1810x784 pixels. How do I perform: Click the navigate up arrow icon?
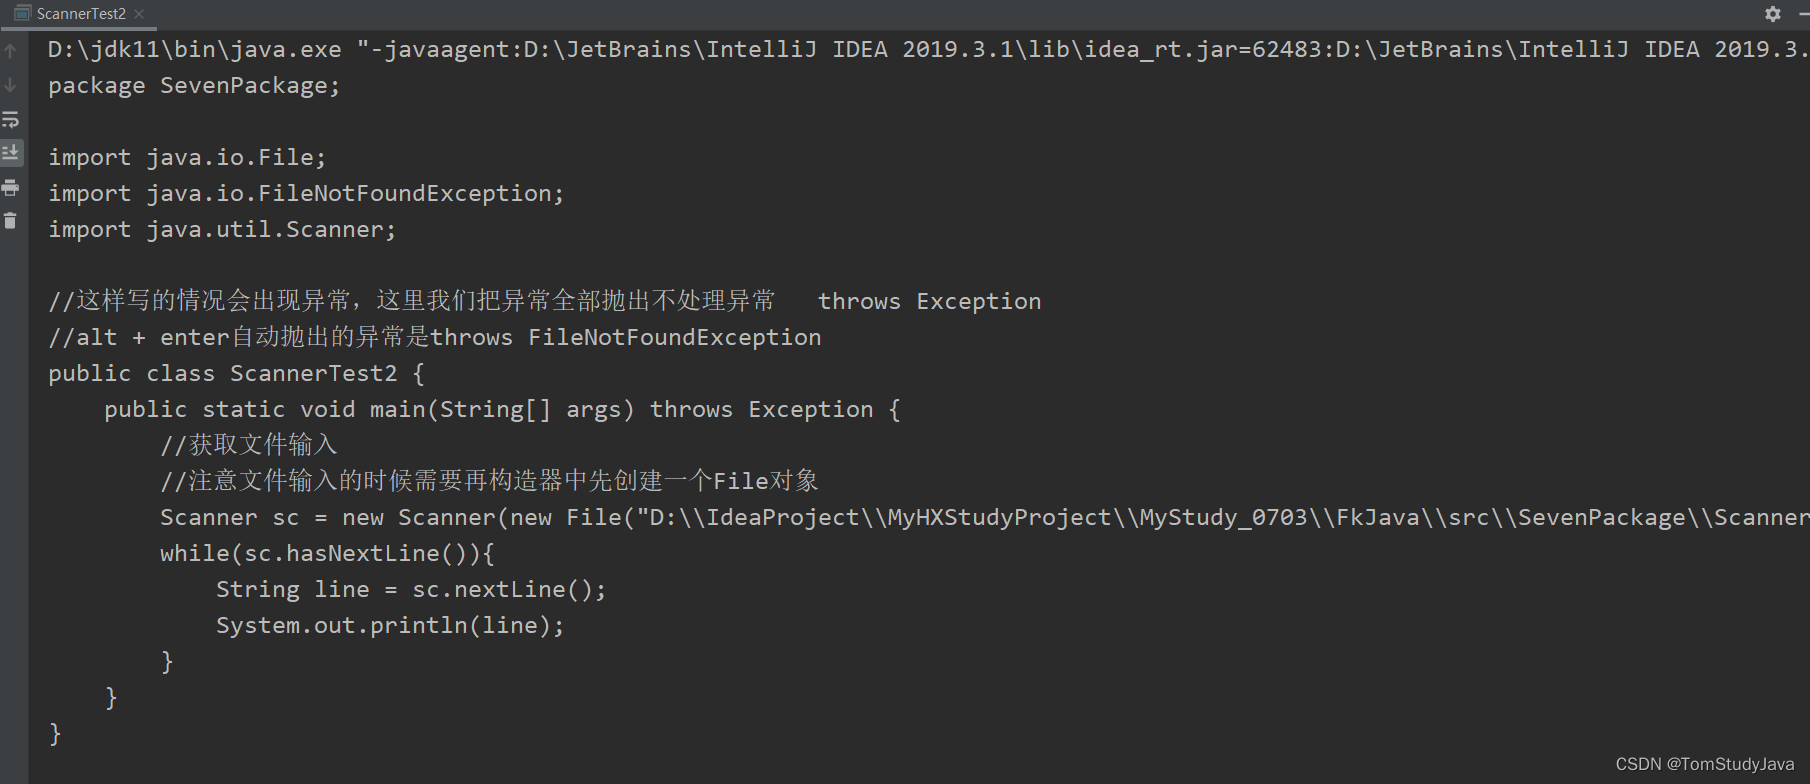click(10, 50)
